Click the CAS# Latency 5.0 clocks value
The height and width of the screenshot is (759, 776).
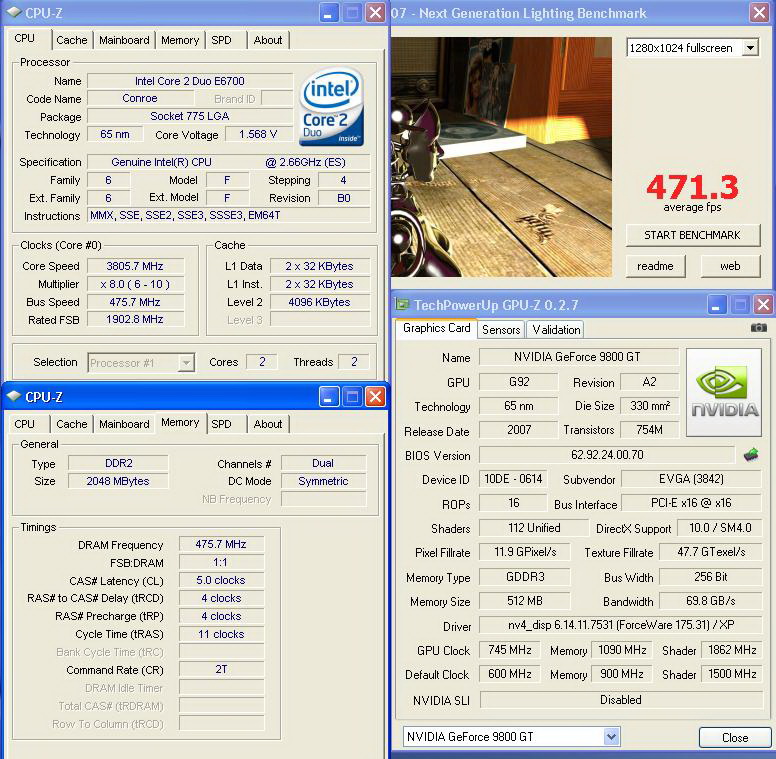coord(221,580)
